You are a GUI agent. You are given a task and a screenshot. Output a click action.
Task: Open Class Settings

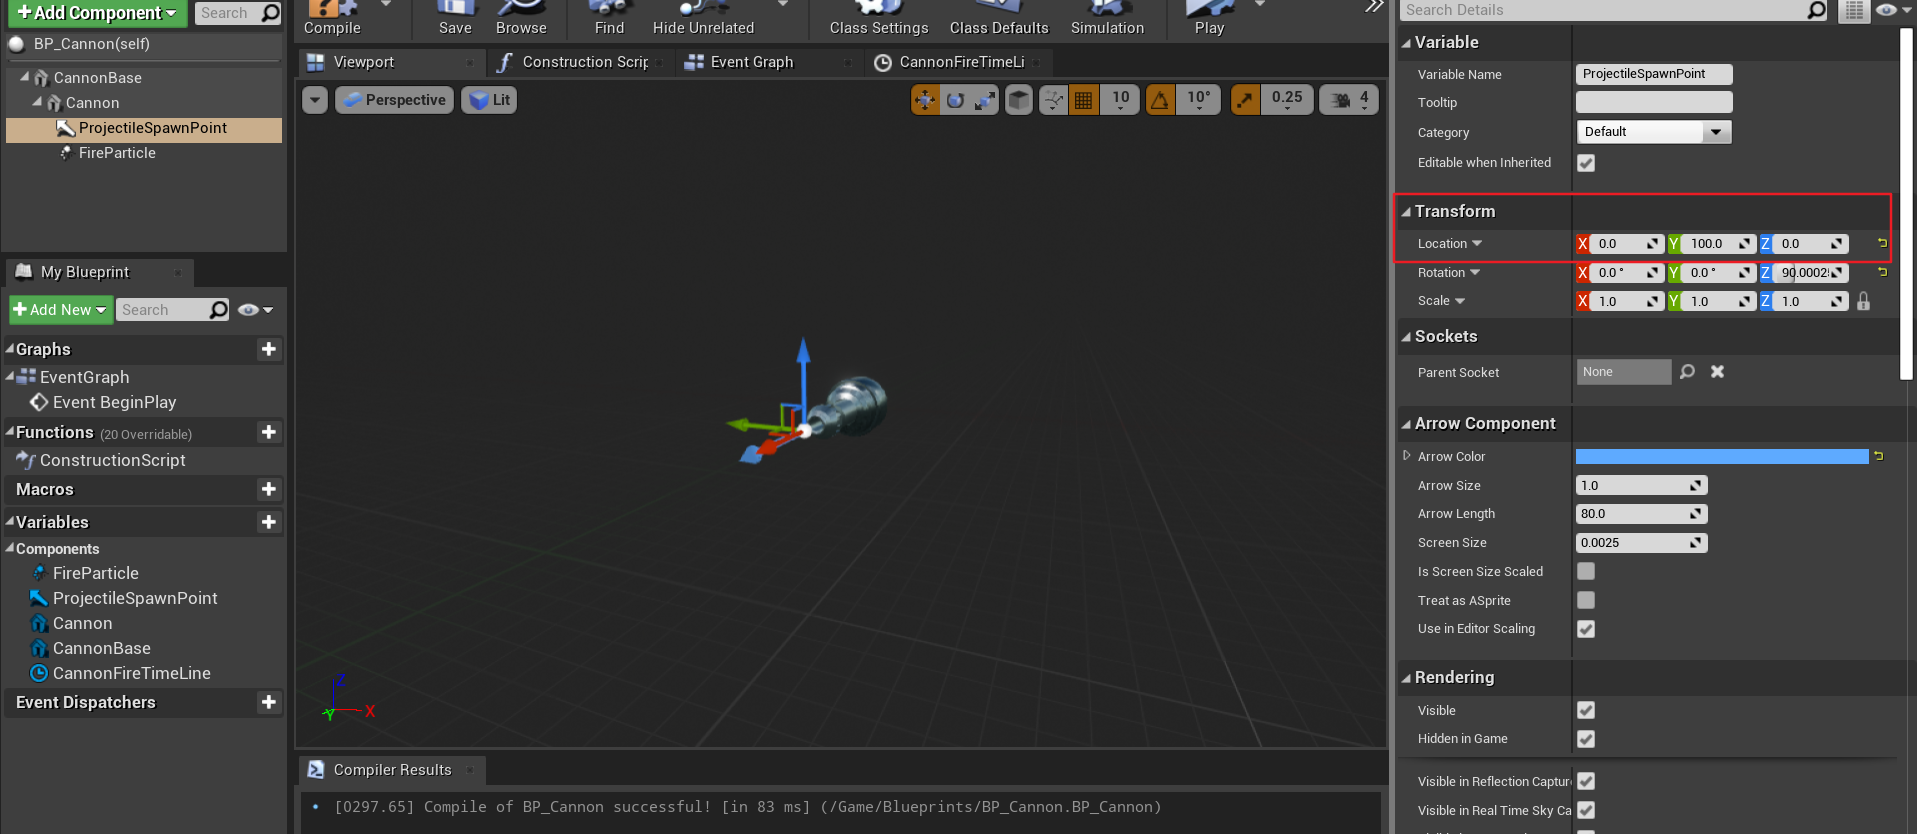point(879,18)
